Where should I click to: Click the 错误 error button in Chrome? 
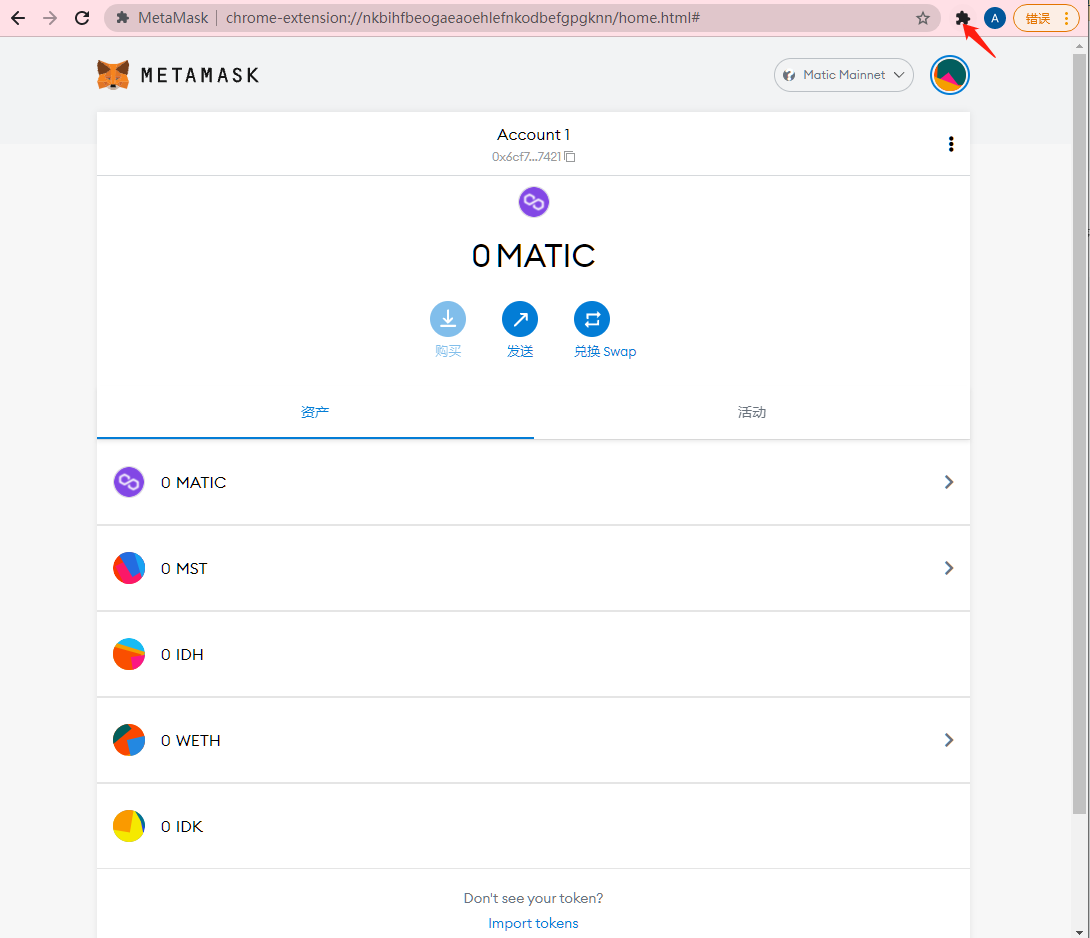[x=1046, y=18]
